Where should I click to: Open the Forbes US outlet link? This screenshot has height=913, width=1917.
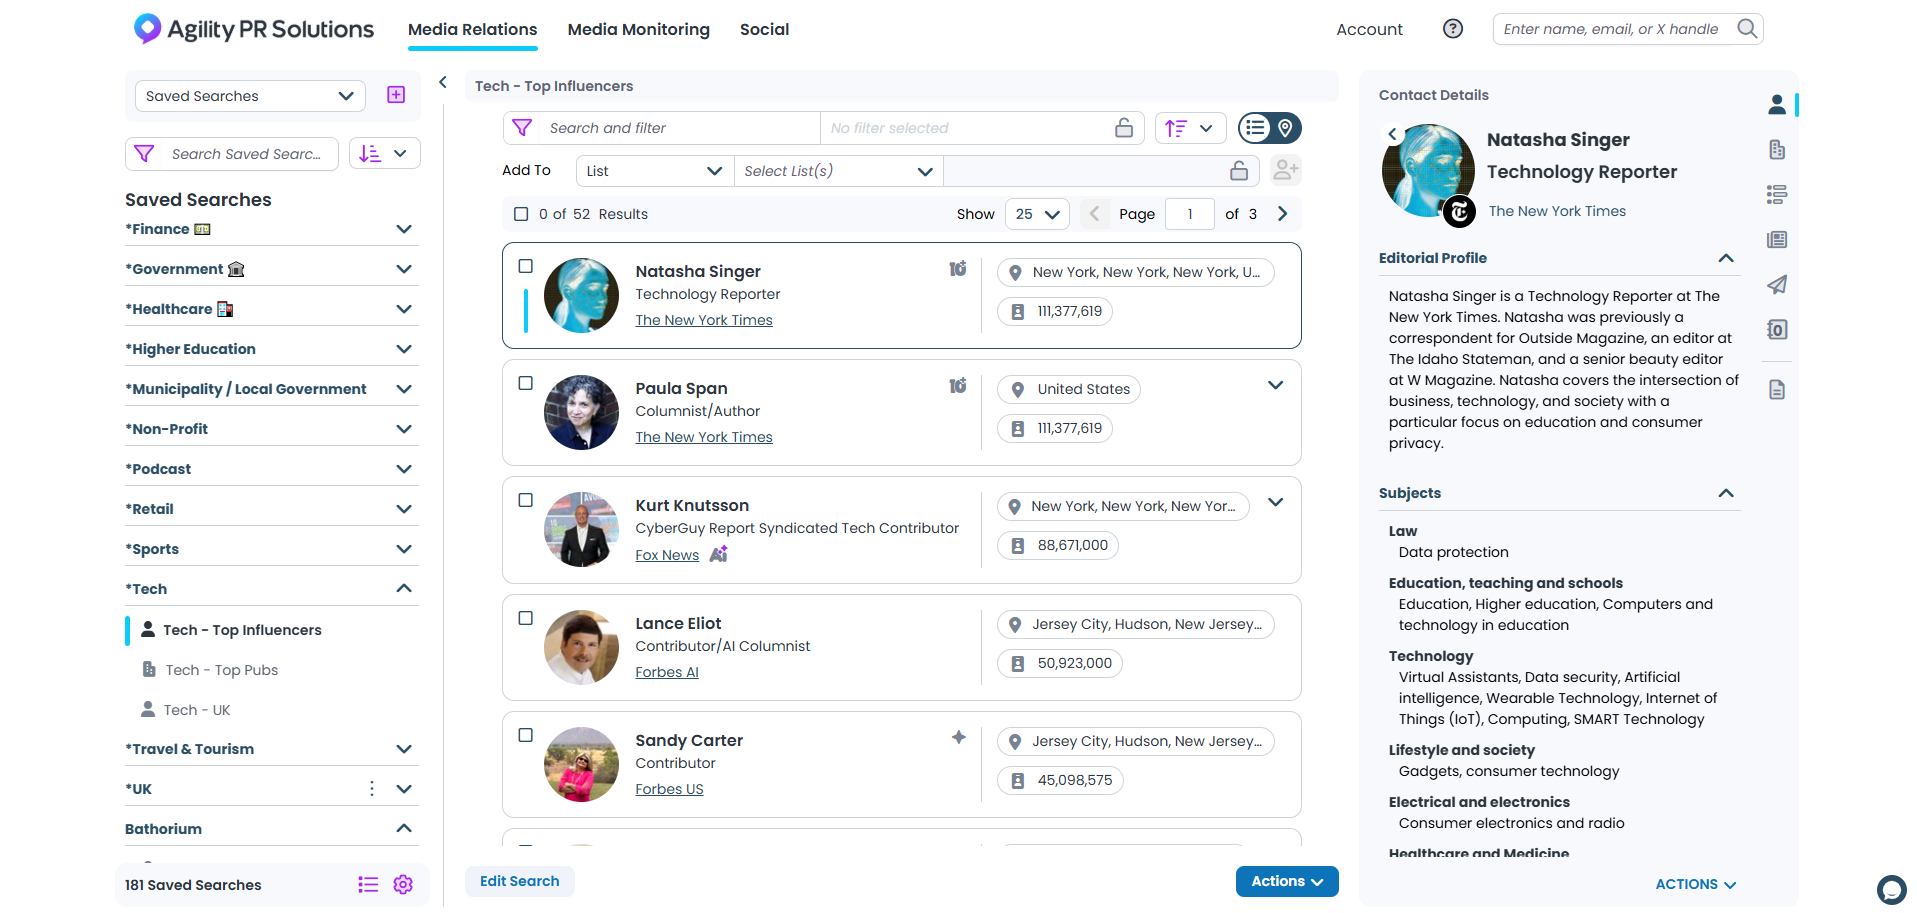click(669, 789)
